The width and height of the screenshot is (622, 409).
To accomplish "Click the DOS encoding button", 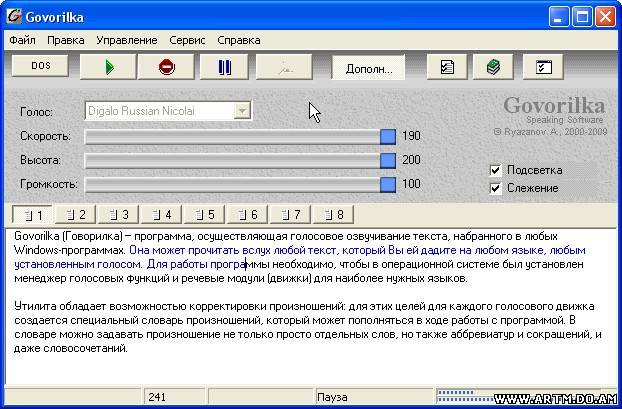I will [x=40, y=65].
